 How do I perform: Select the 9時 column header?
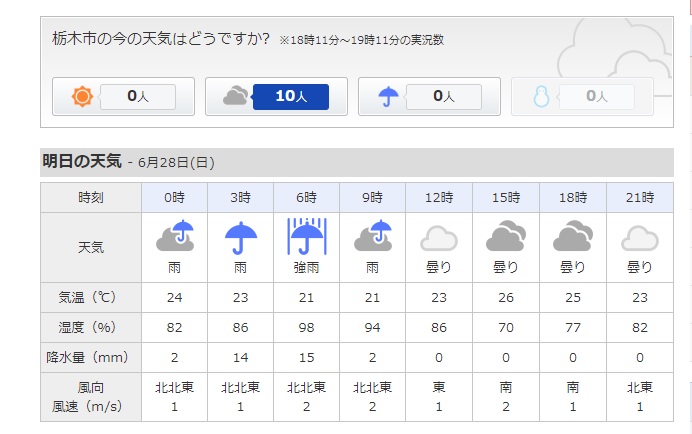(x=373, y=197)
